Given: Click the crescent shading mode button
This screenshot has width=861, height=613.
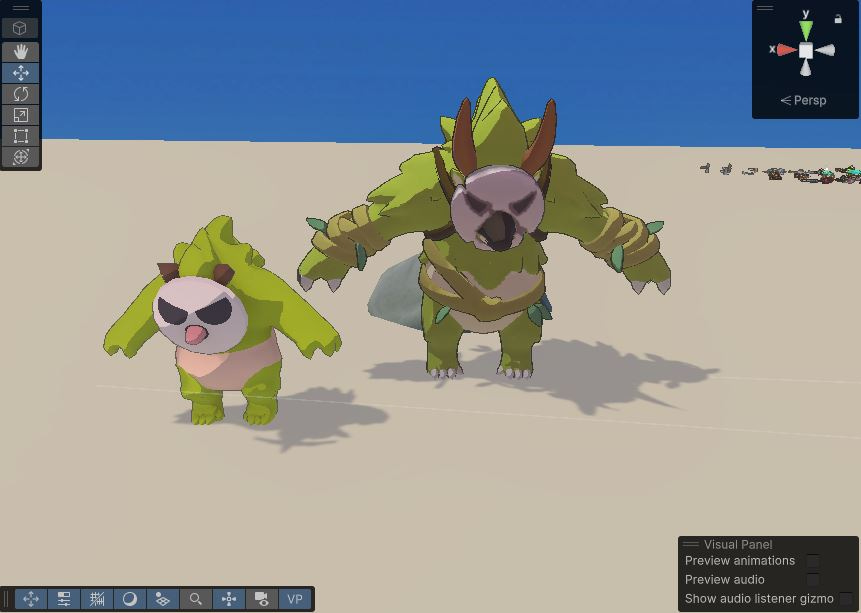Looking at the screenshot, I should [x=130, y=599].
